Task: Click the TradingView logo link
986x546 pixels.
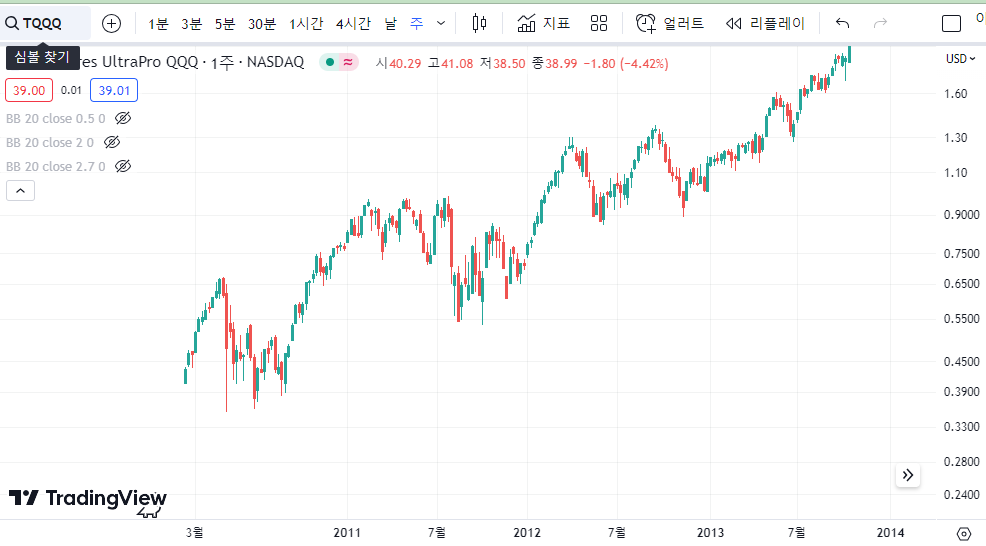Action: tap(87, 499)
